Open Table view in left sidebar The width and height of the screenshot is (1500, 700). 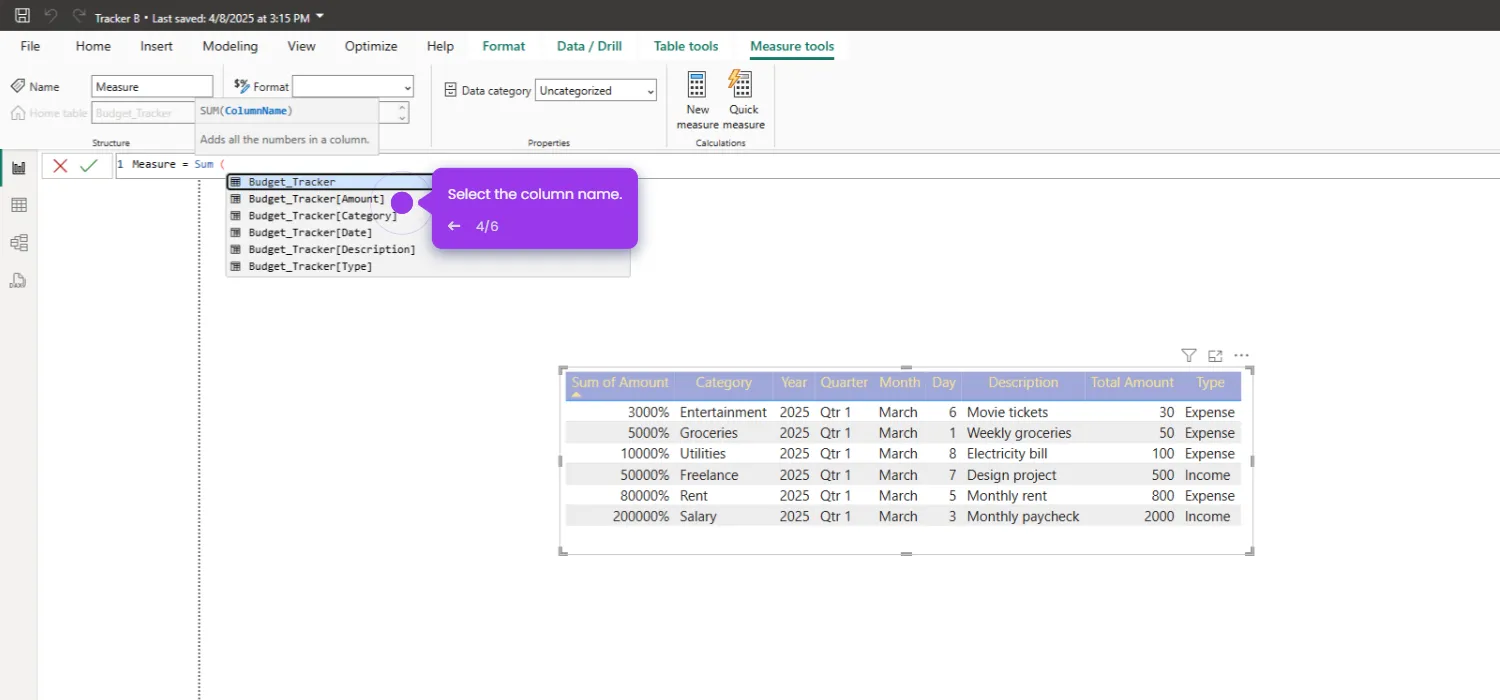pyautogui.click(x=18, y=205)
